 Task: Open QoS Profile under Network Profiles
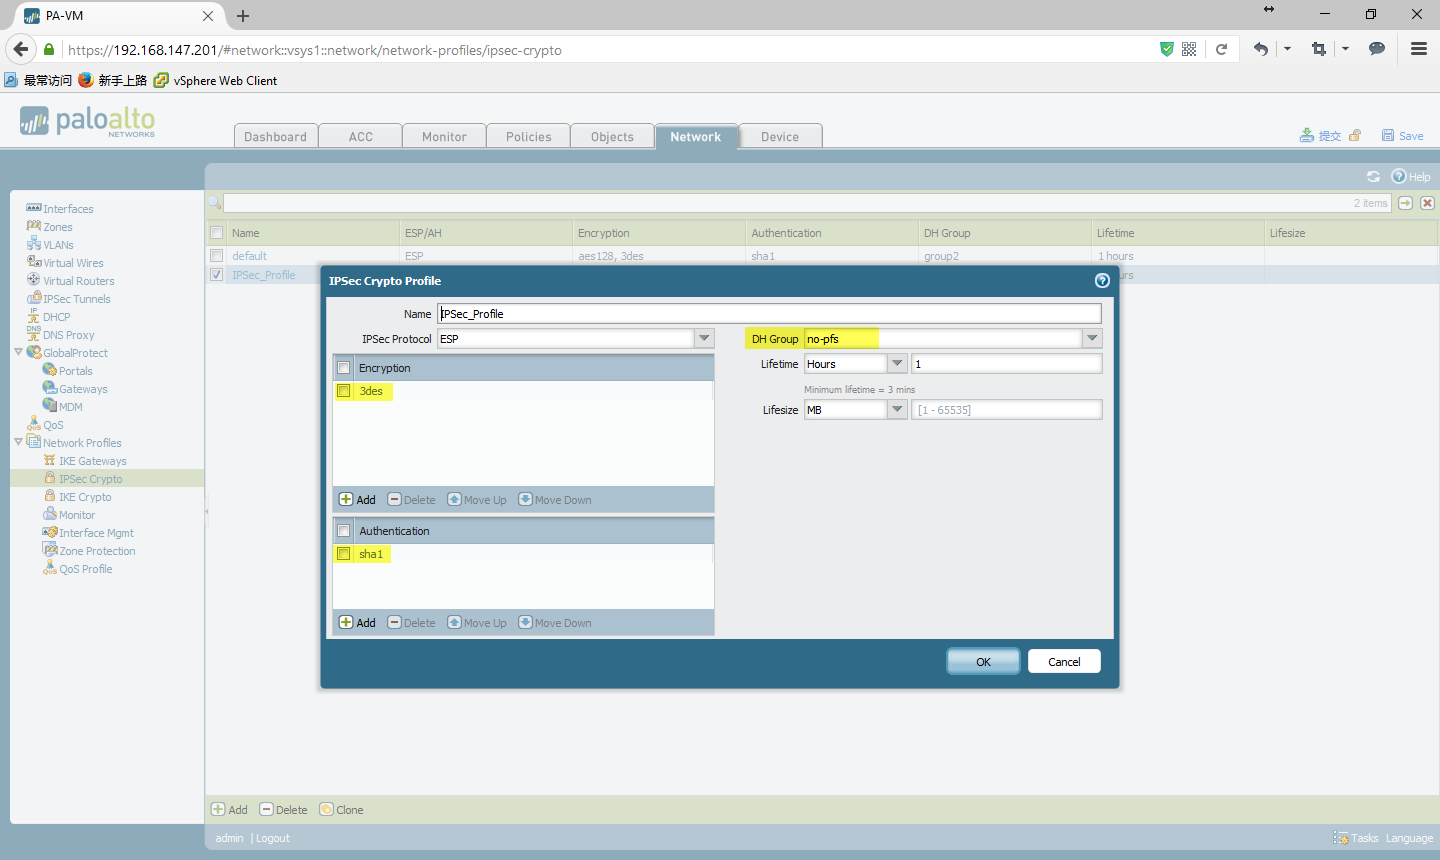(85, 569)
